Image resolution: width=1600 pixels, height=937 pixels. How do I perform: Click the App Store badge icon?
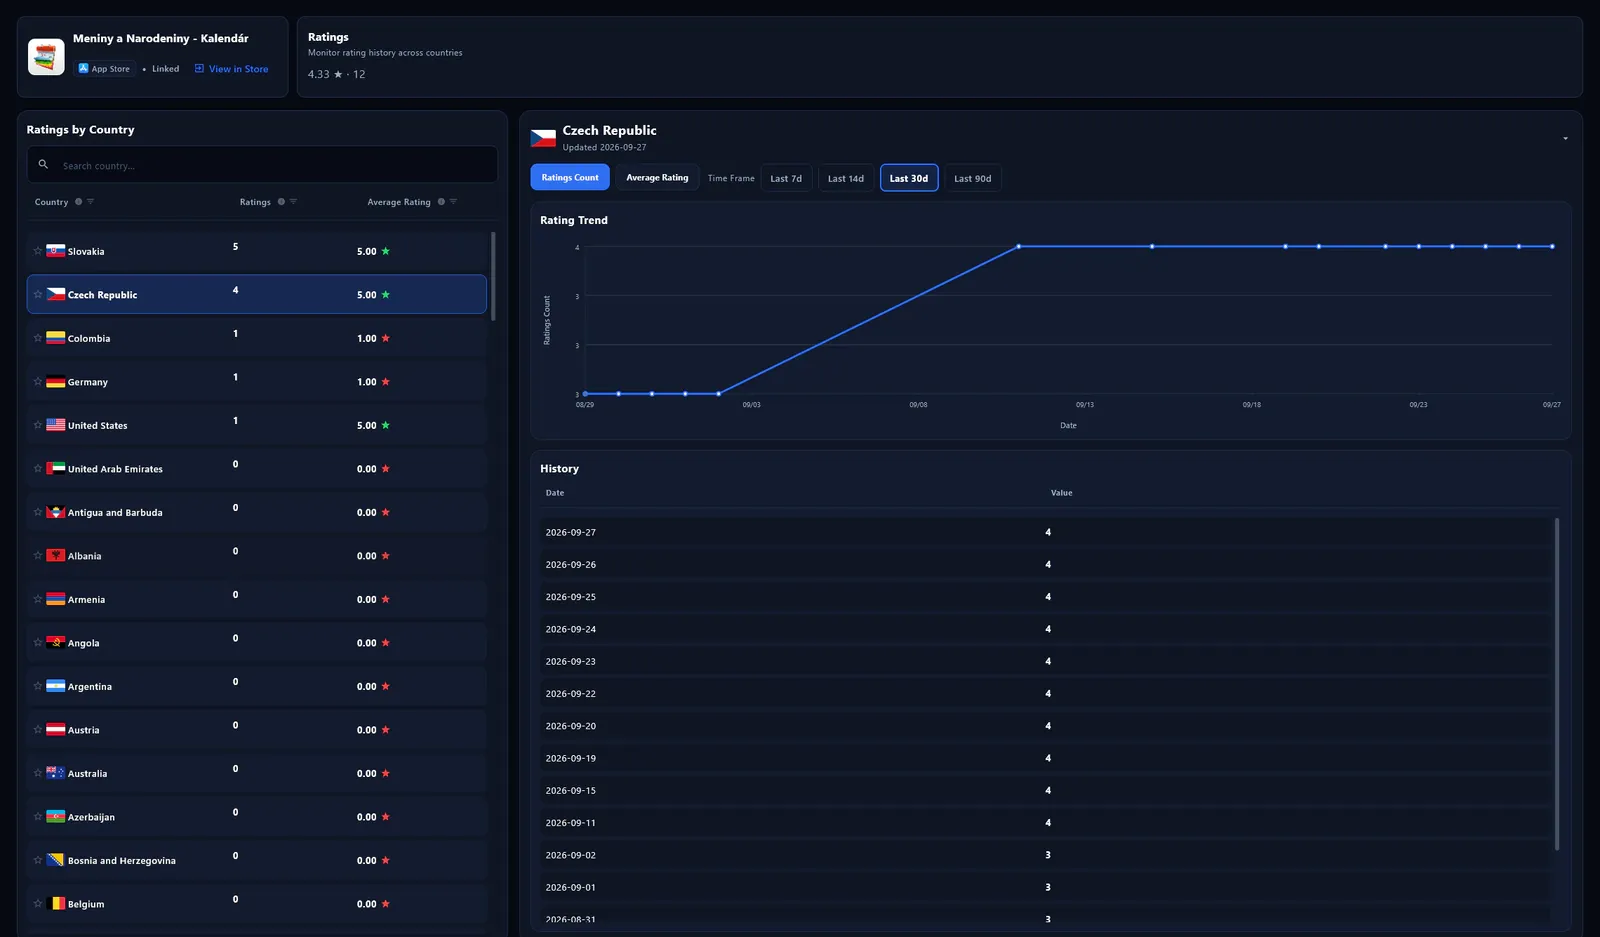tap(84, 69)
